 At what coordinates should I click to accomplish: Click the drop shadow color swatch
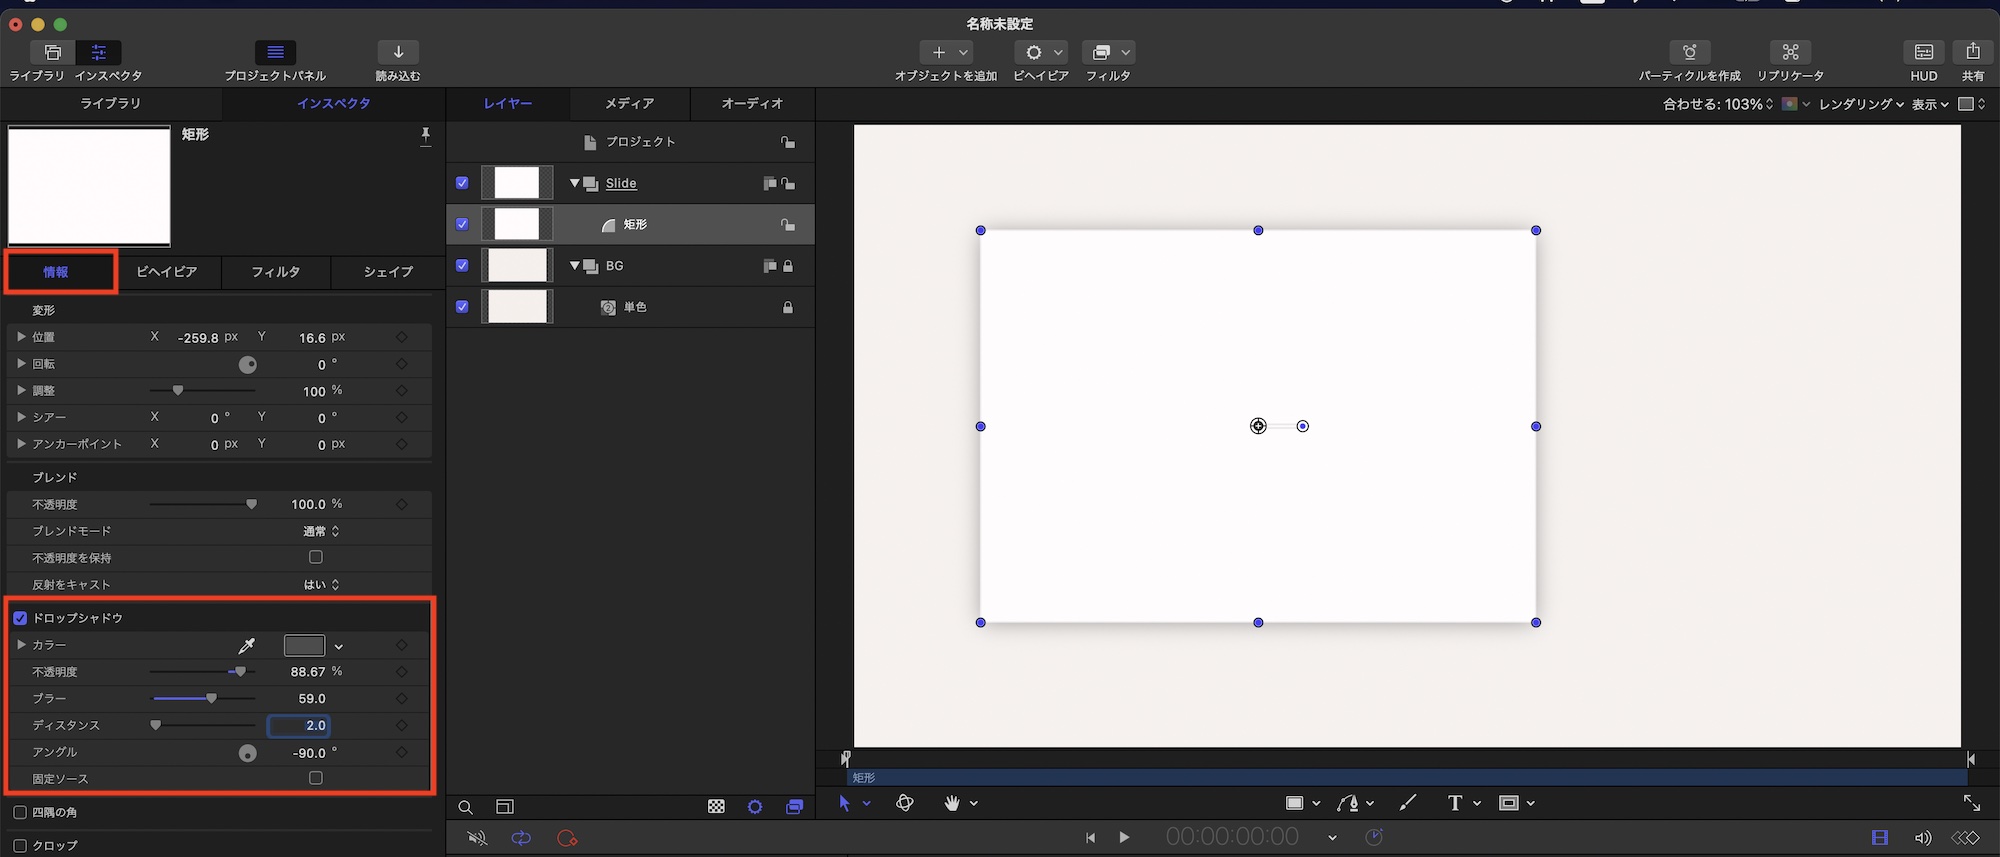pyautogui.click(x=304, y=646)
